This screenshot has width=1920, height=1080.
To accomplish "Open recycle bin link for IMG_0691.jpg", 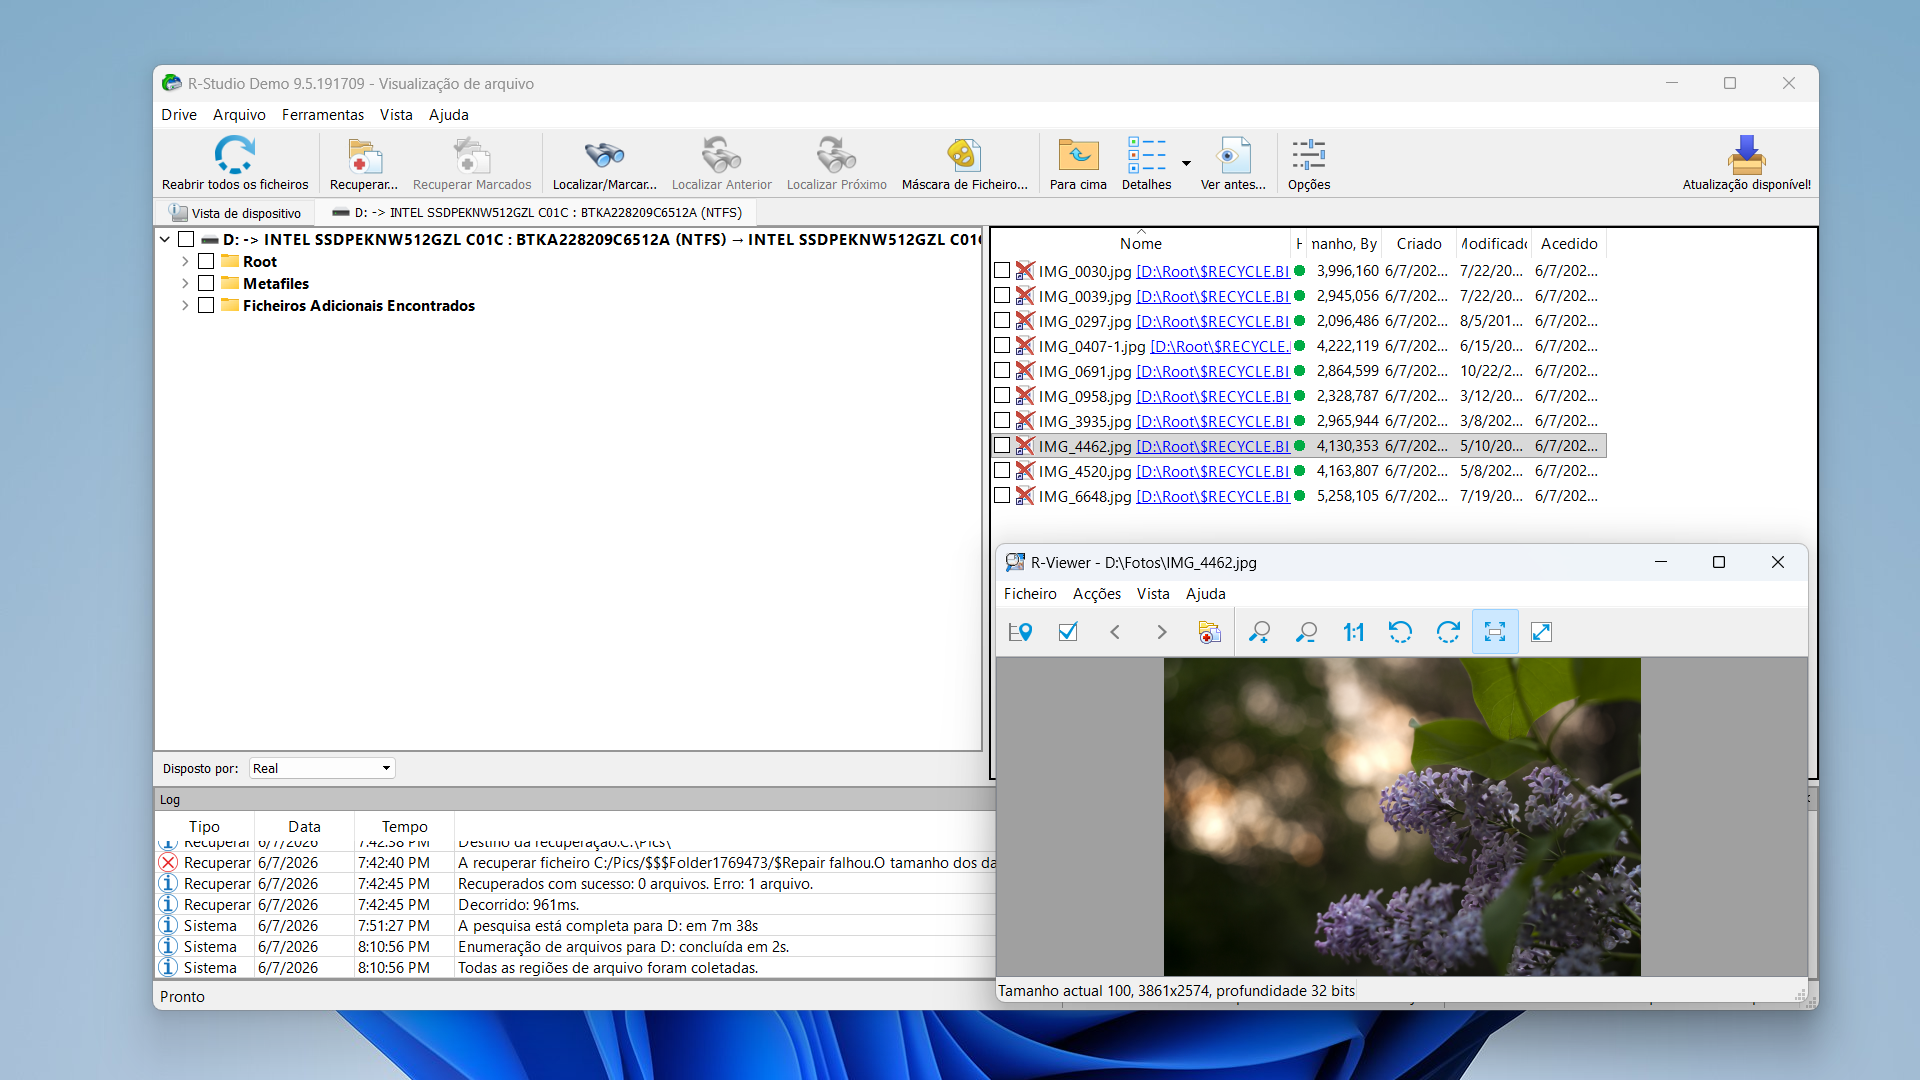I will tap(1212, 371).
